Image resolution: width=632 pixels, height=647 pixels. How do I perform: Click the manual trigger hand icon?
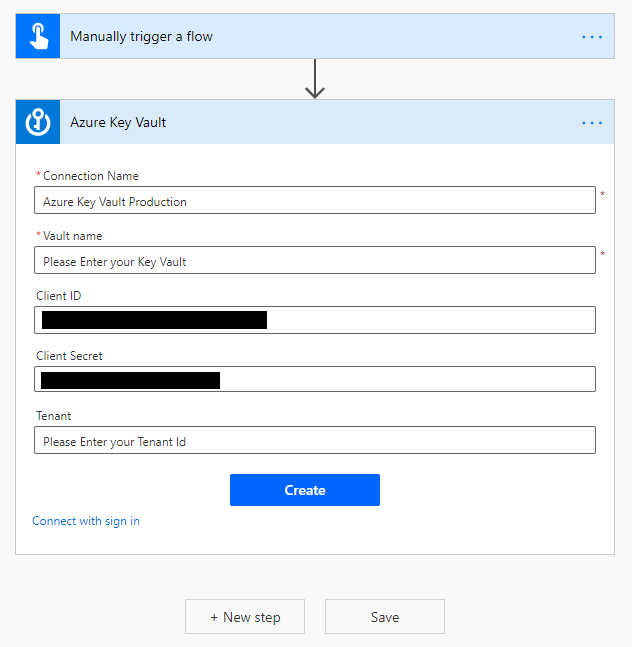click(38, 36)
